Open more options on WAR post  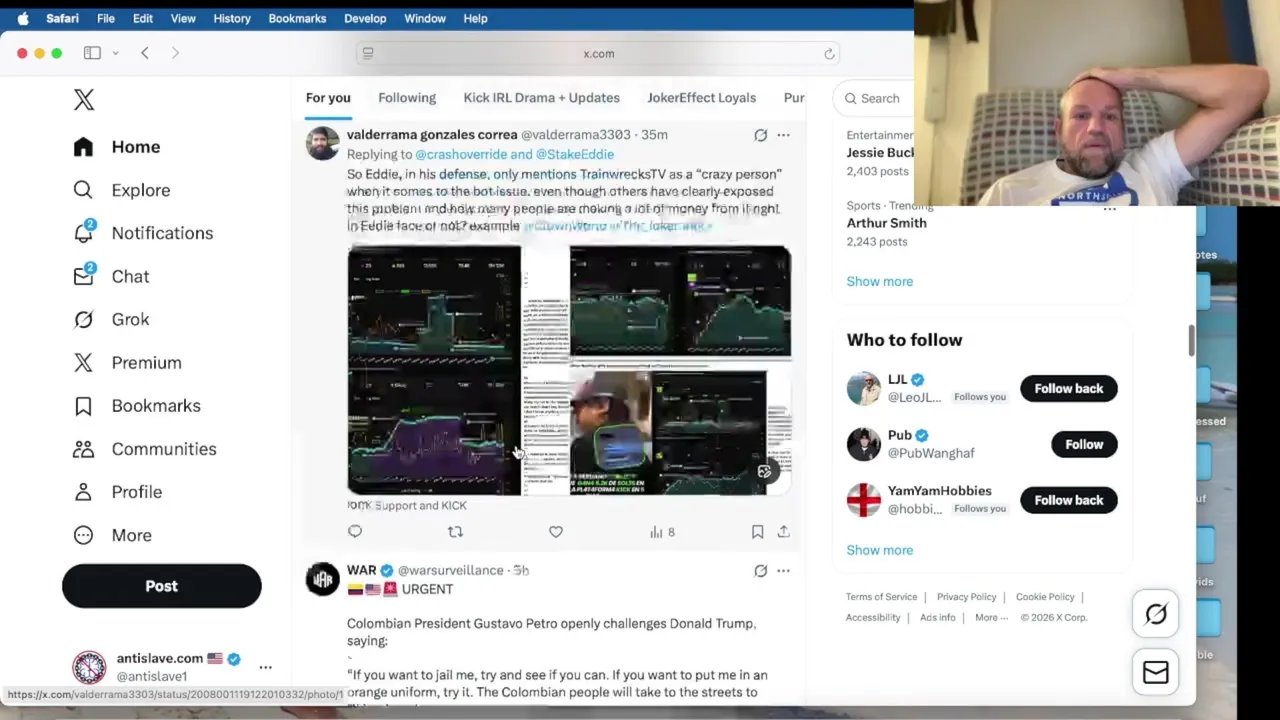pyautogui.click(x=783, y=571)
